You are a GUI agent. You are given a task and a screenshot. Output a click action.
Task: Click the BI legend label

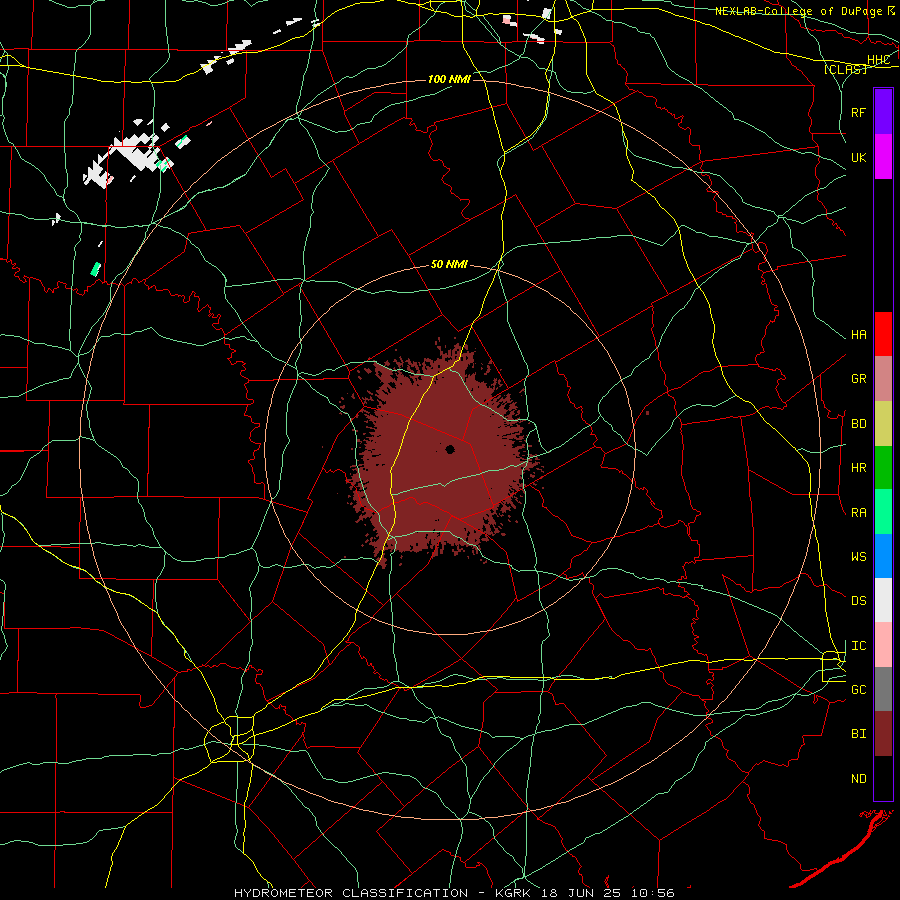tap(859, 734)
